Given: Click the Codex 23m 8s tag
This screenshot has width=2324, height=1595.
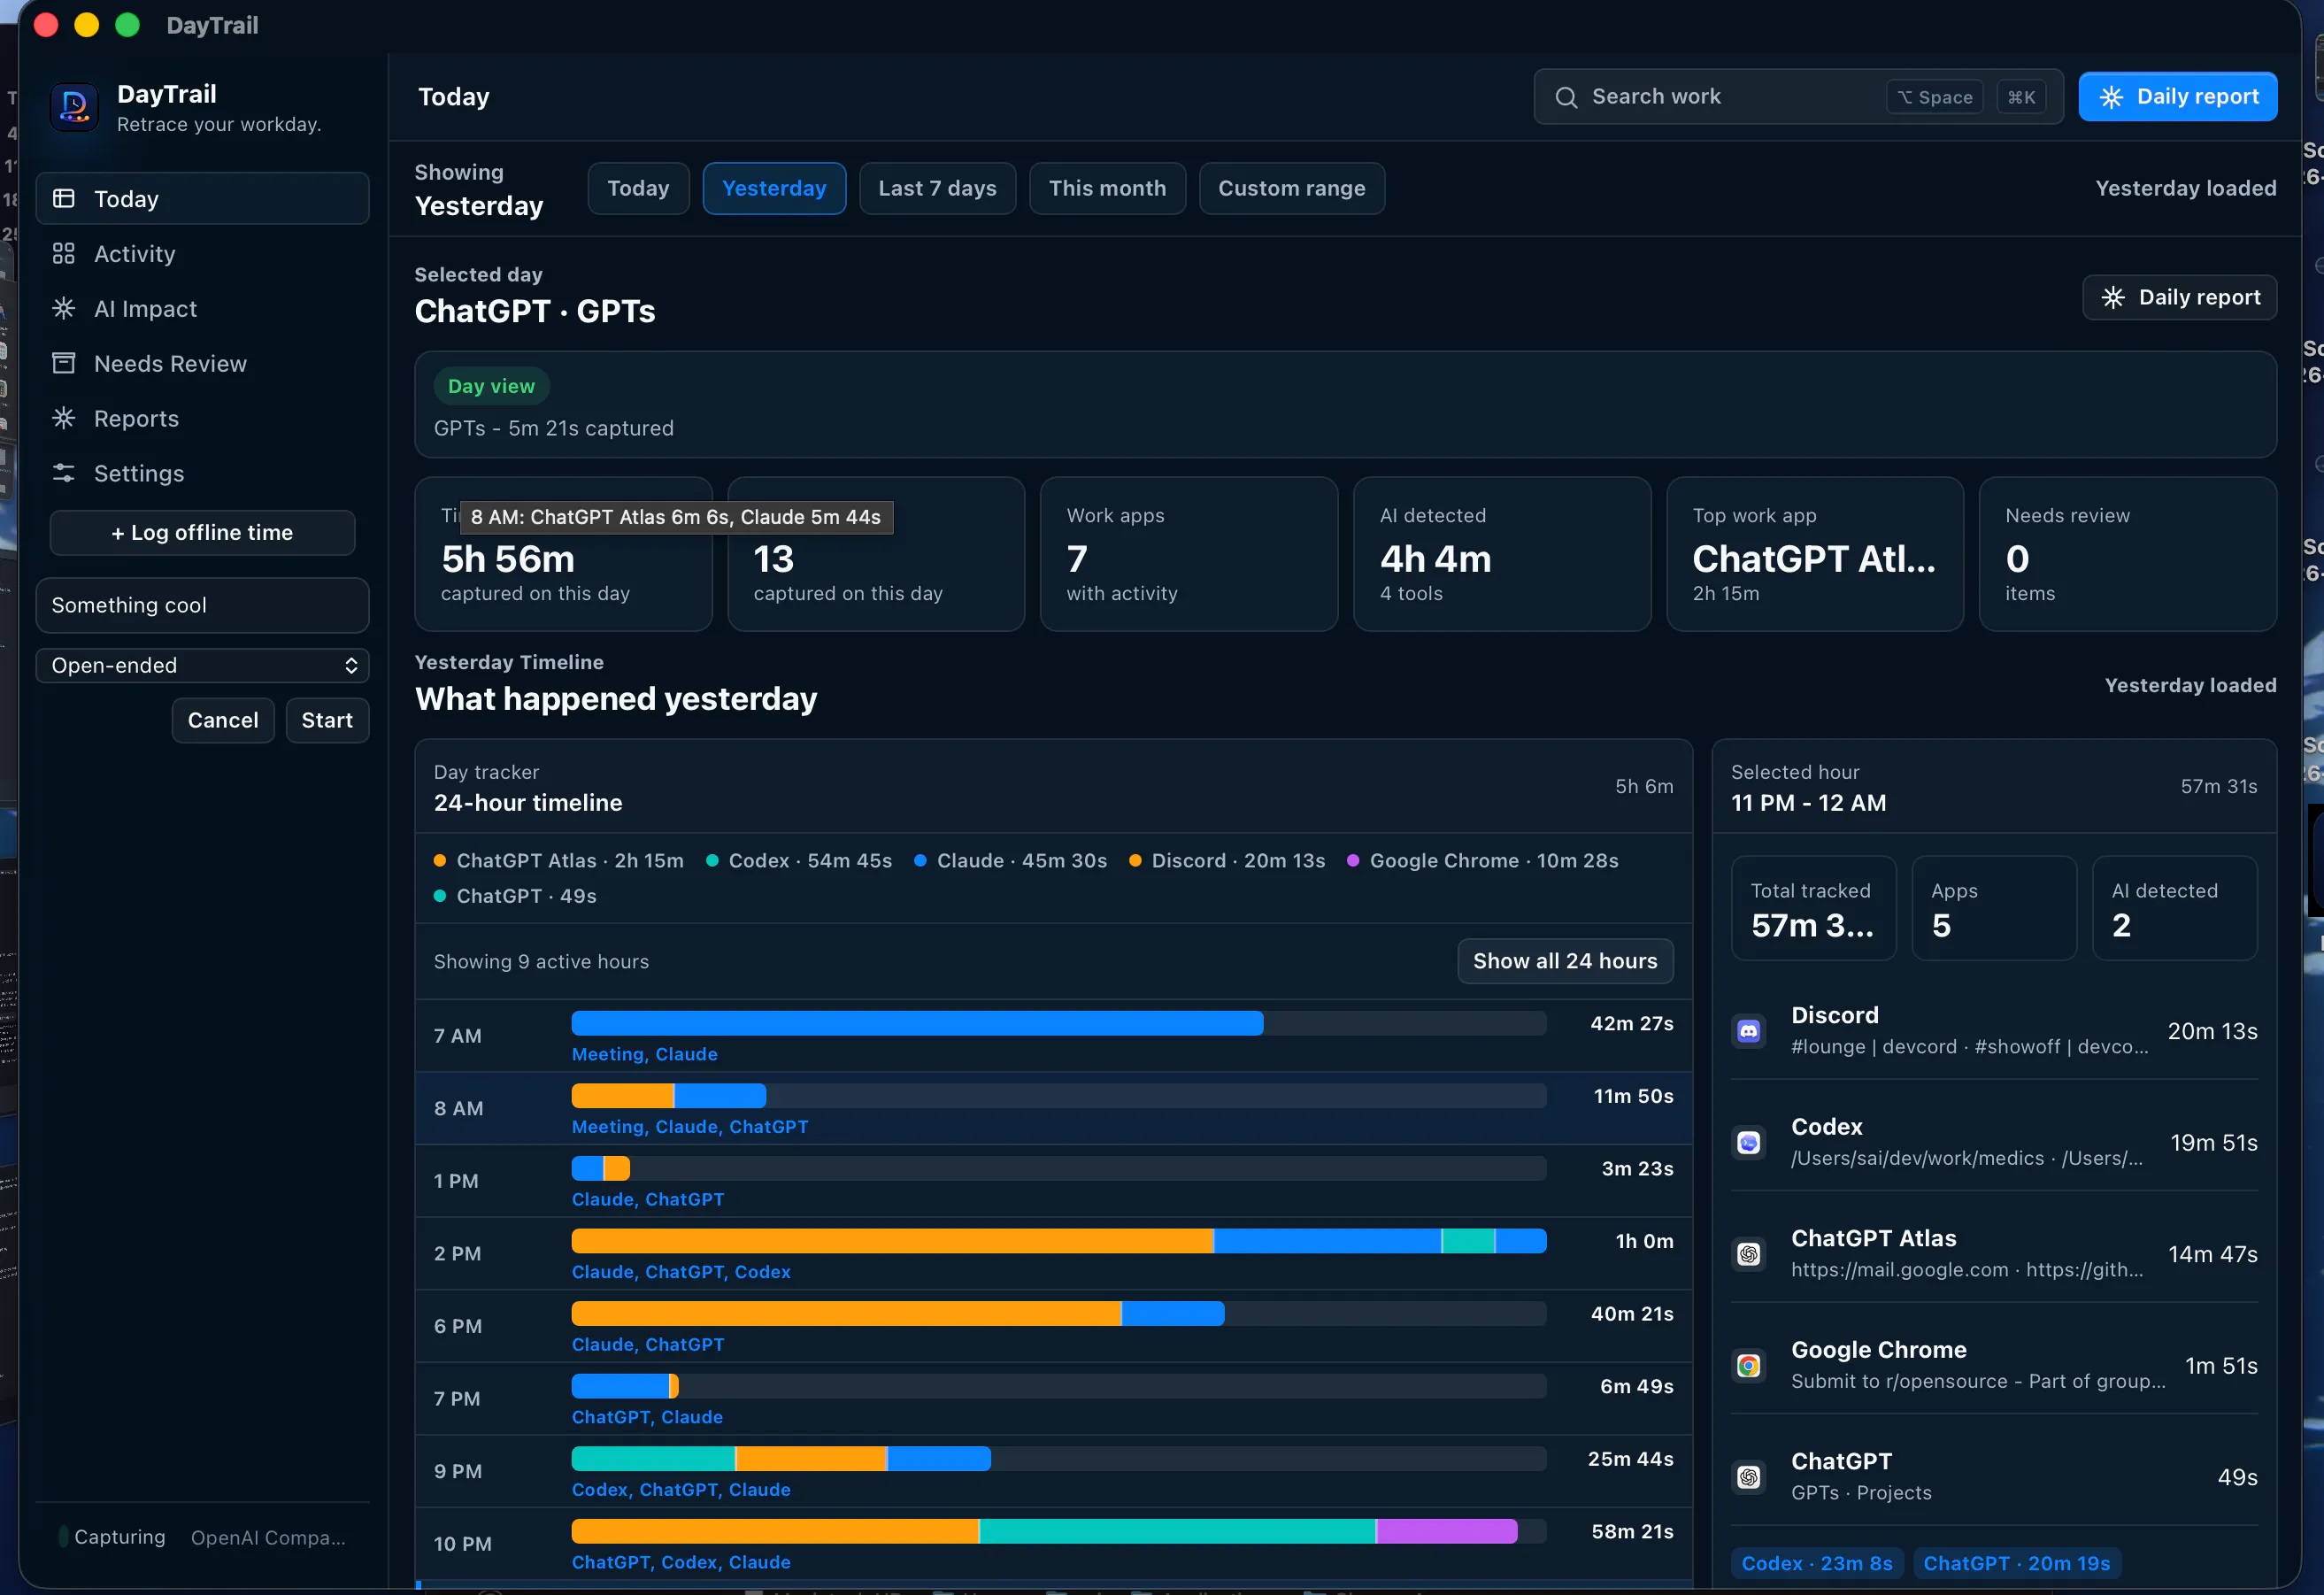Looking at the screenshot, I should click(x=1817, y=1563).
